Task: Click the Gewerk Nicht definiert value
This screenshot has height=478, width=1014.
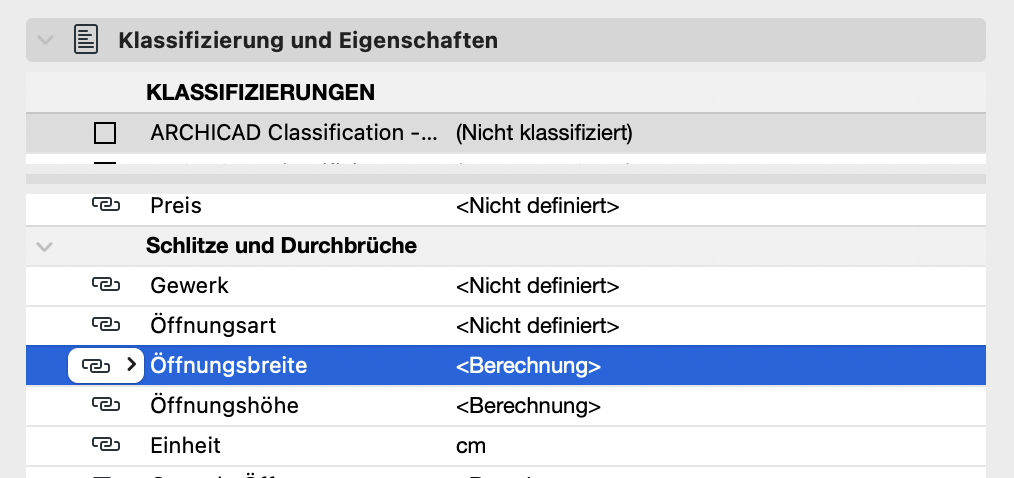Action: (537, 285)
